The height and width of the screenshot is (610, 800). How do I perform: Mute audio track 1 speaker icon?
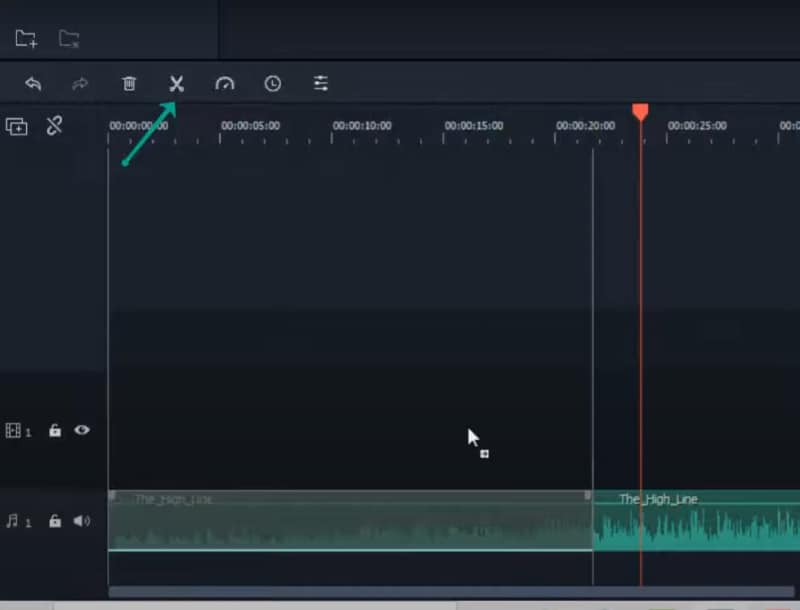click(82, 521)
